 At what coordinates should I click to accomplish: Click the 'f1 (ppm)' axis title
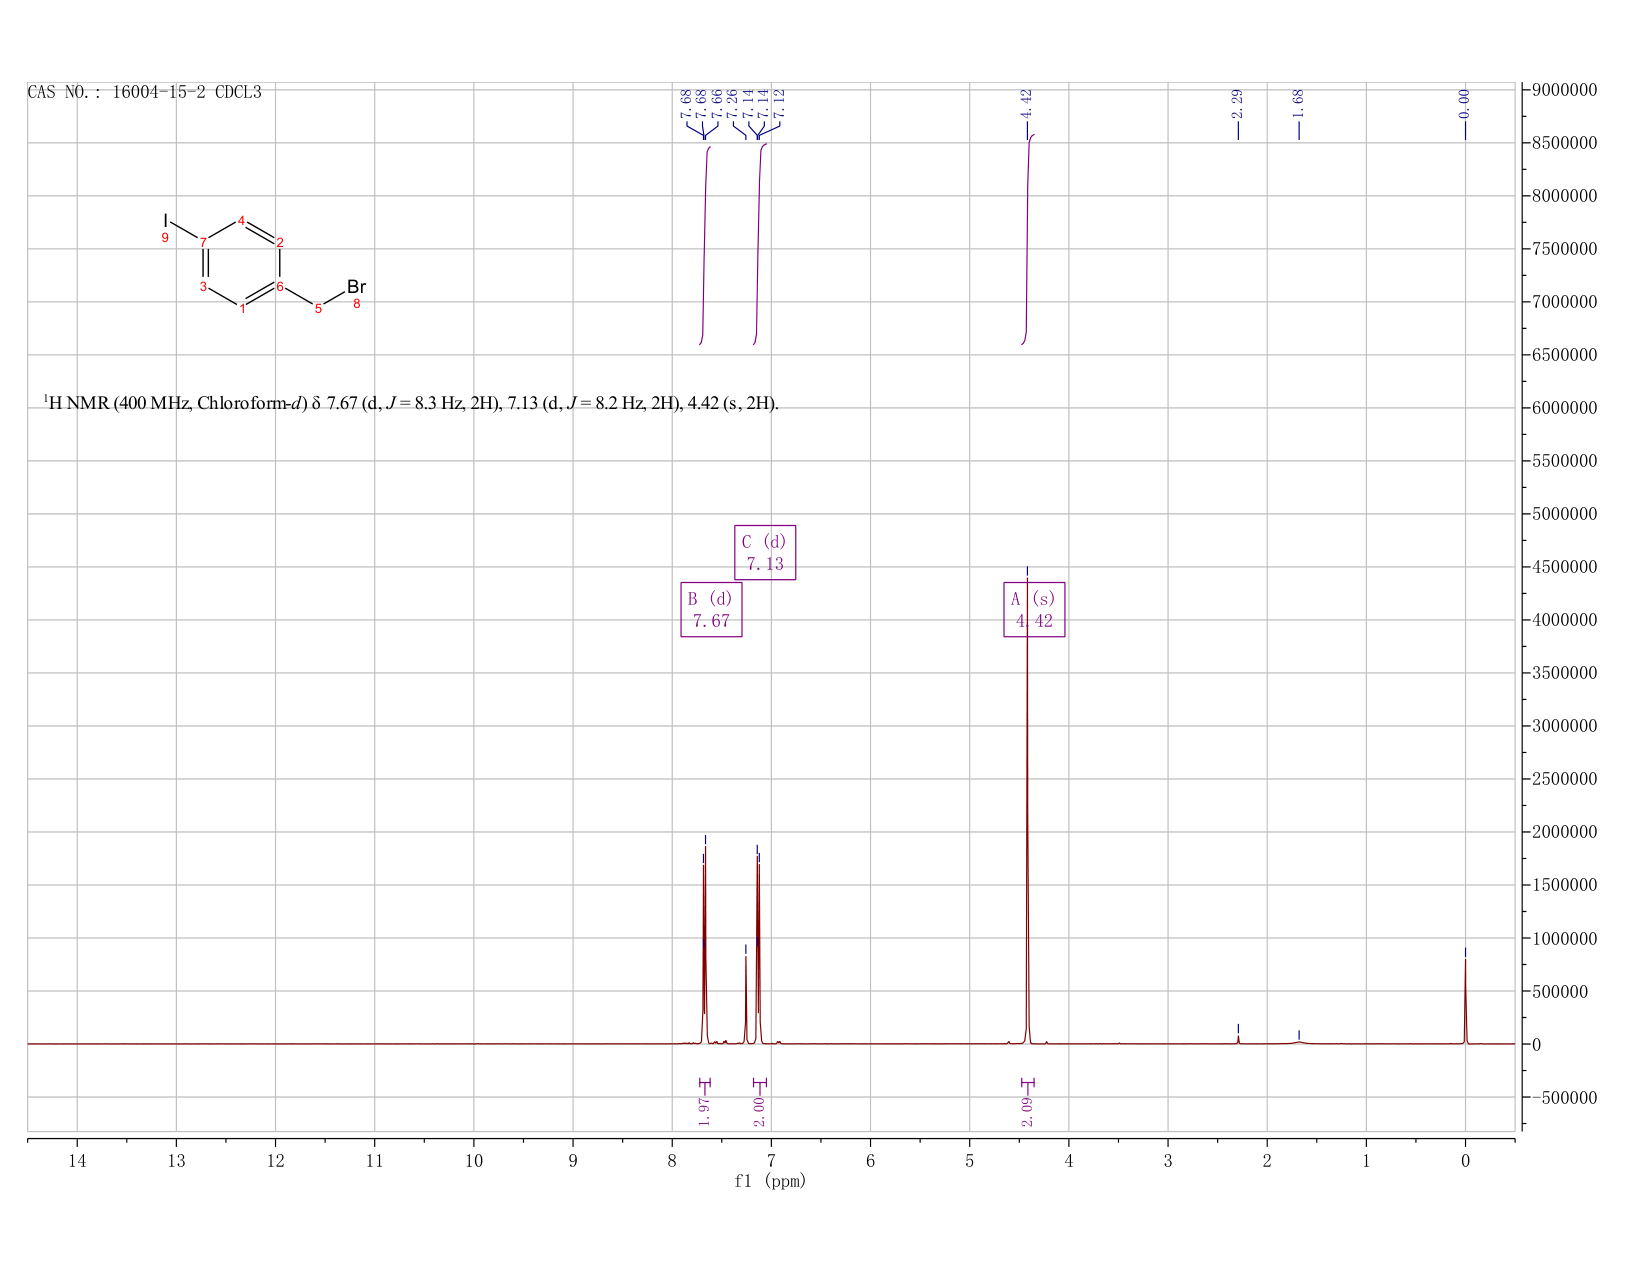[770, 1181]
